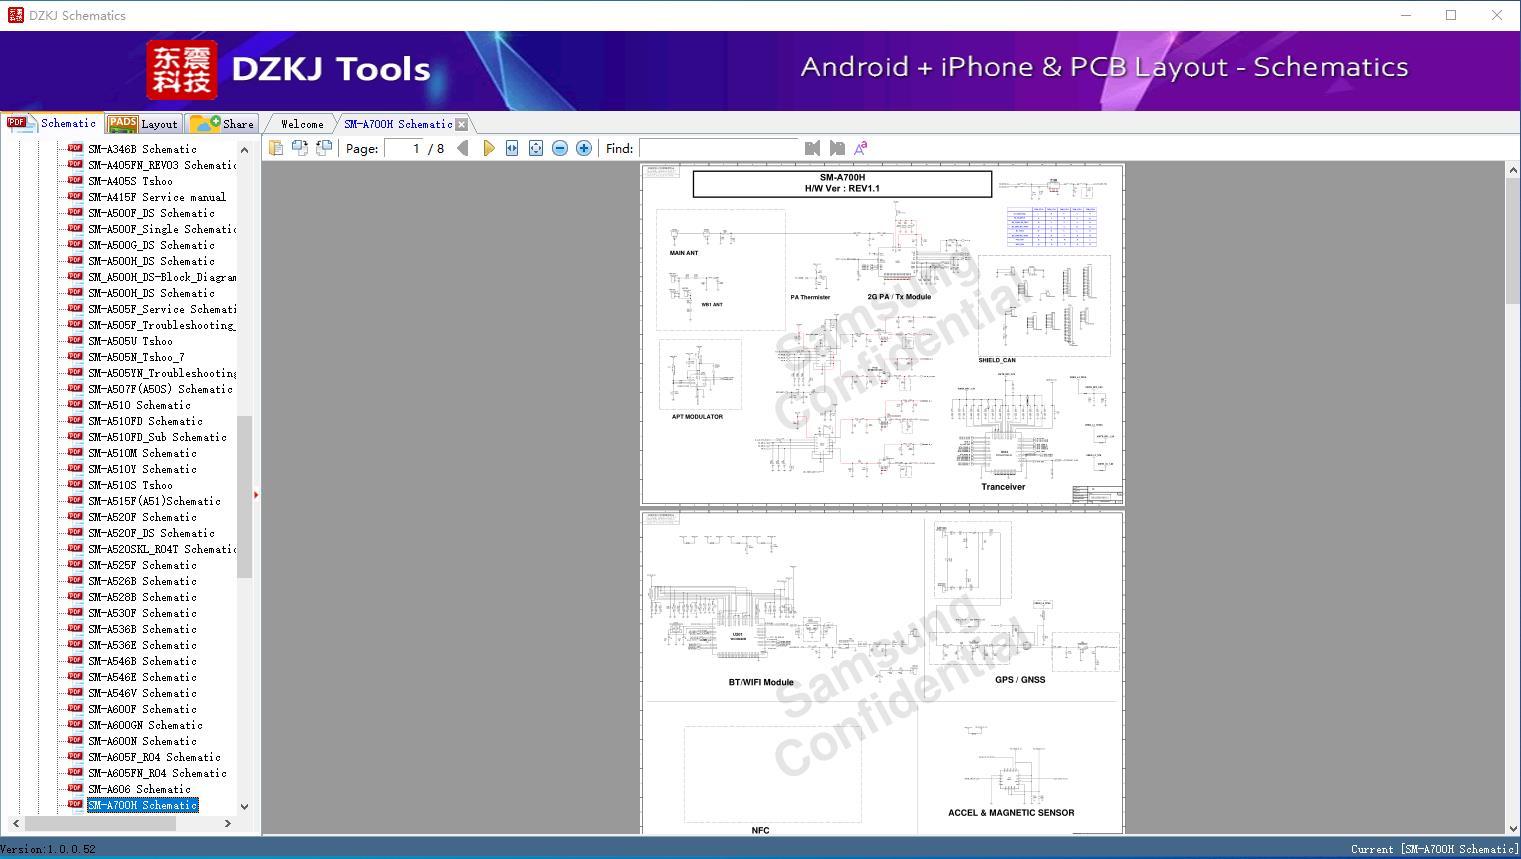Collapse the left panel splitter arrow
The width and height of the screenshot is (1521, 859).
tap(256, 494)
